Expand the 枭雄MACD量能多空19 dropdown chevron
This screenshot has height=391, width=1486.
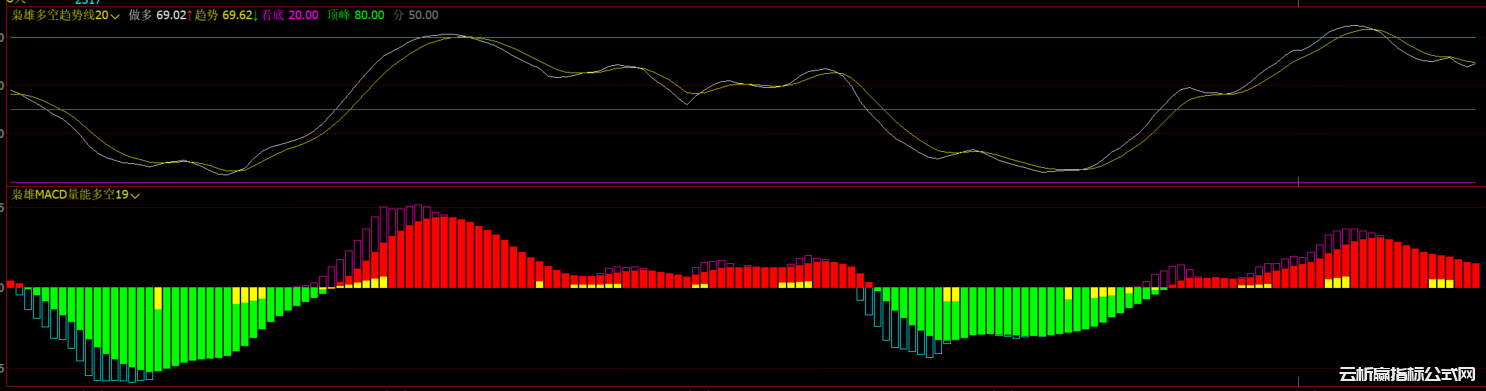pyautogui.click(x=135, y=196)
